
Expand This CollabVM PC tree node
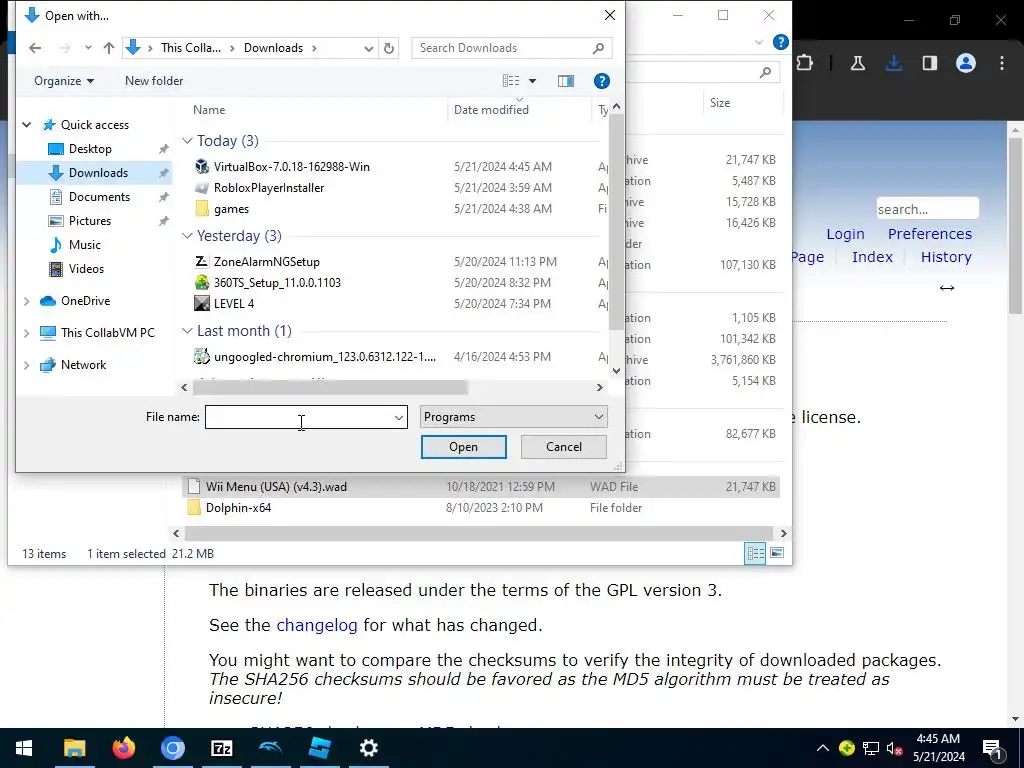27,333
